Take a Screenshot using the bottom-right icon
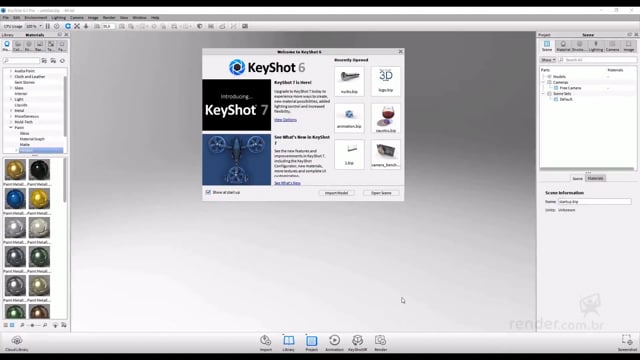This screenshot has width=640, height=360. tap(627, 343)
